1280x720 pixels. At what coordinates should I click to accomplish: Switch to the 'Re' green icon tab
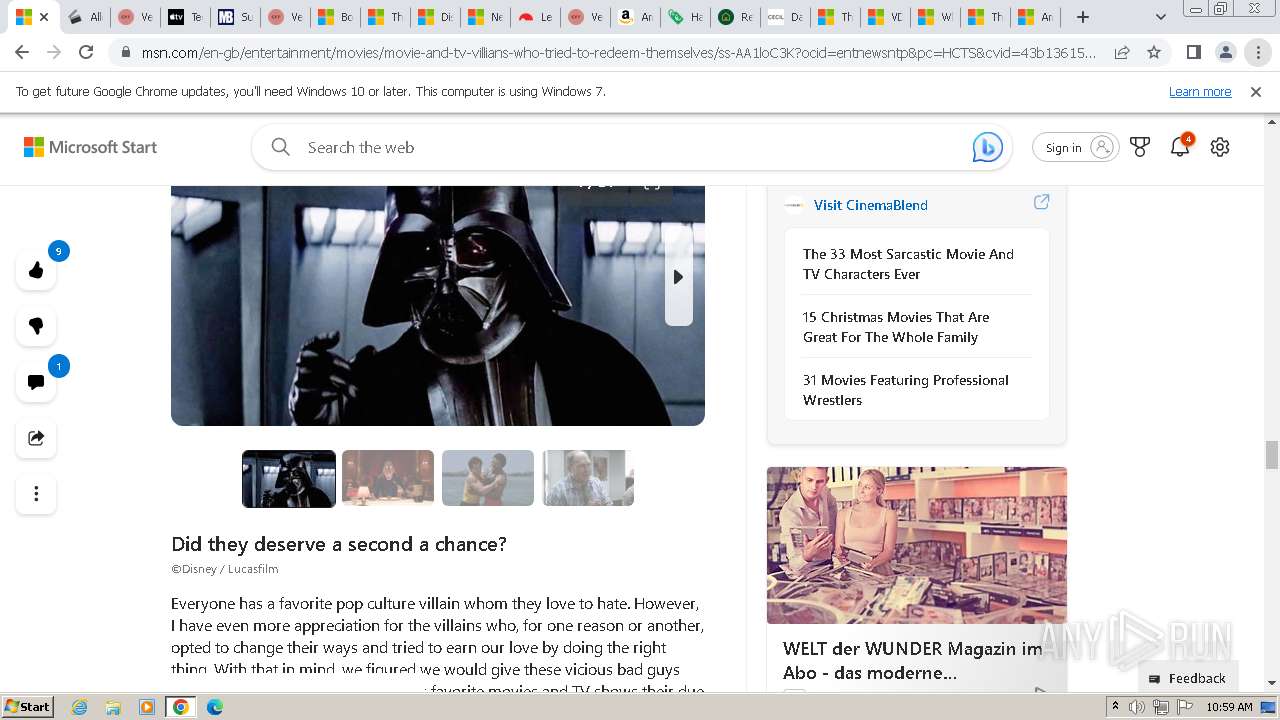[736, 17]
